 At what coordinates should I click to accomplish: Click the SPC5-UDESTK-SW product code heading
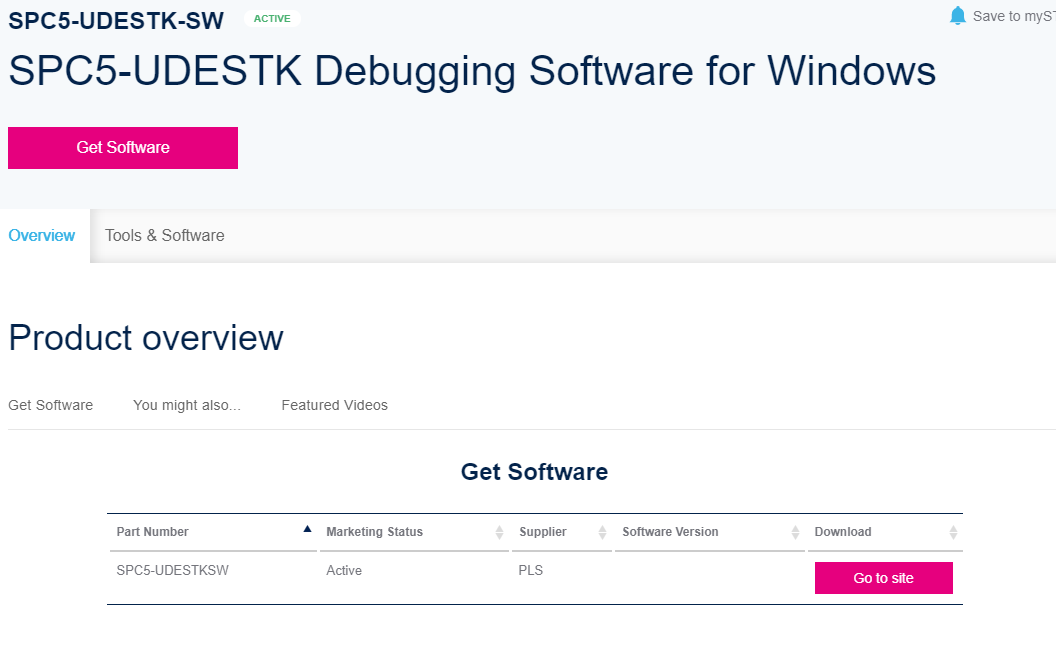pos(116,20)
